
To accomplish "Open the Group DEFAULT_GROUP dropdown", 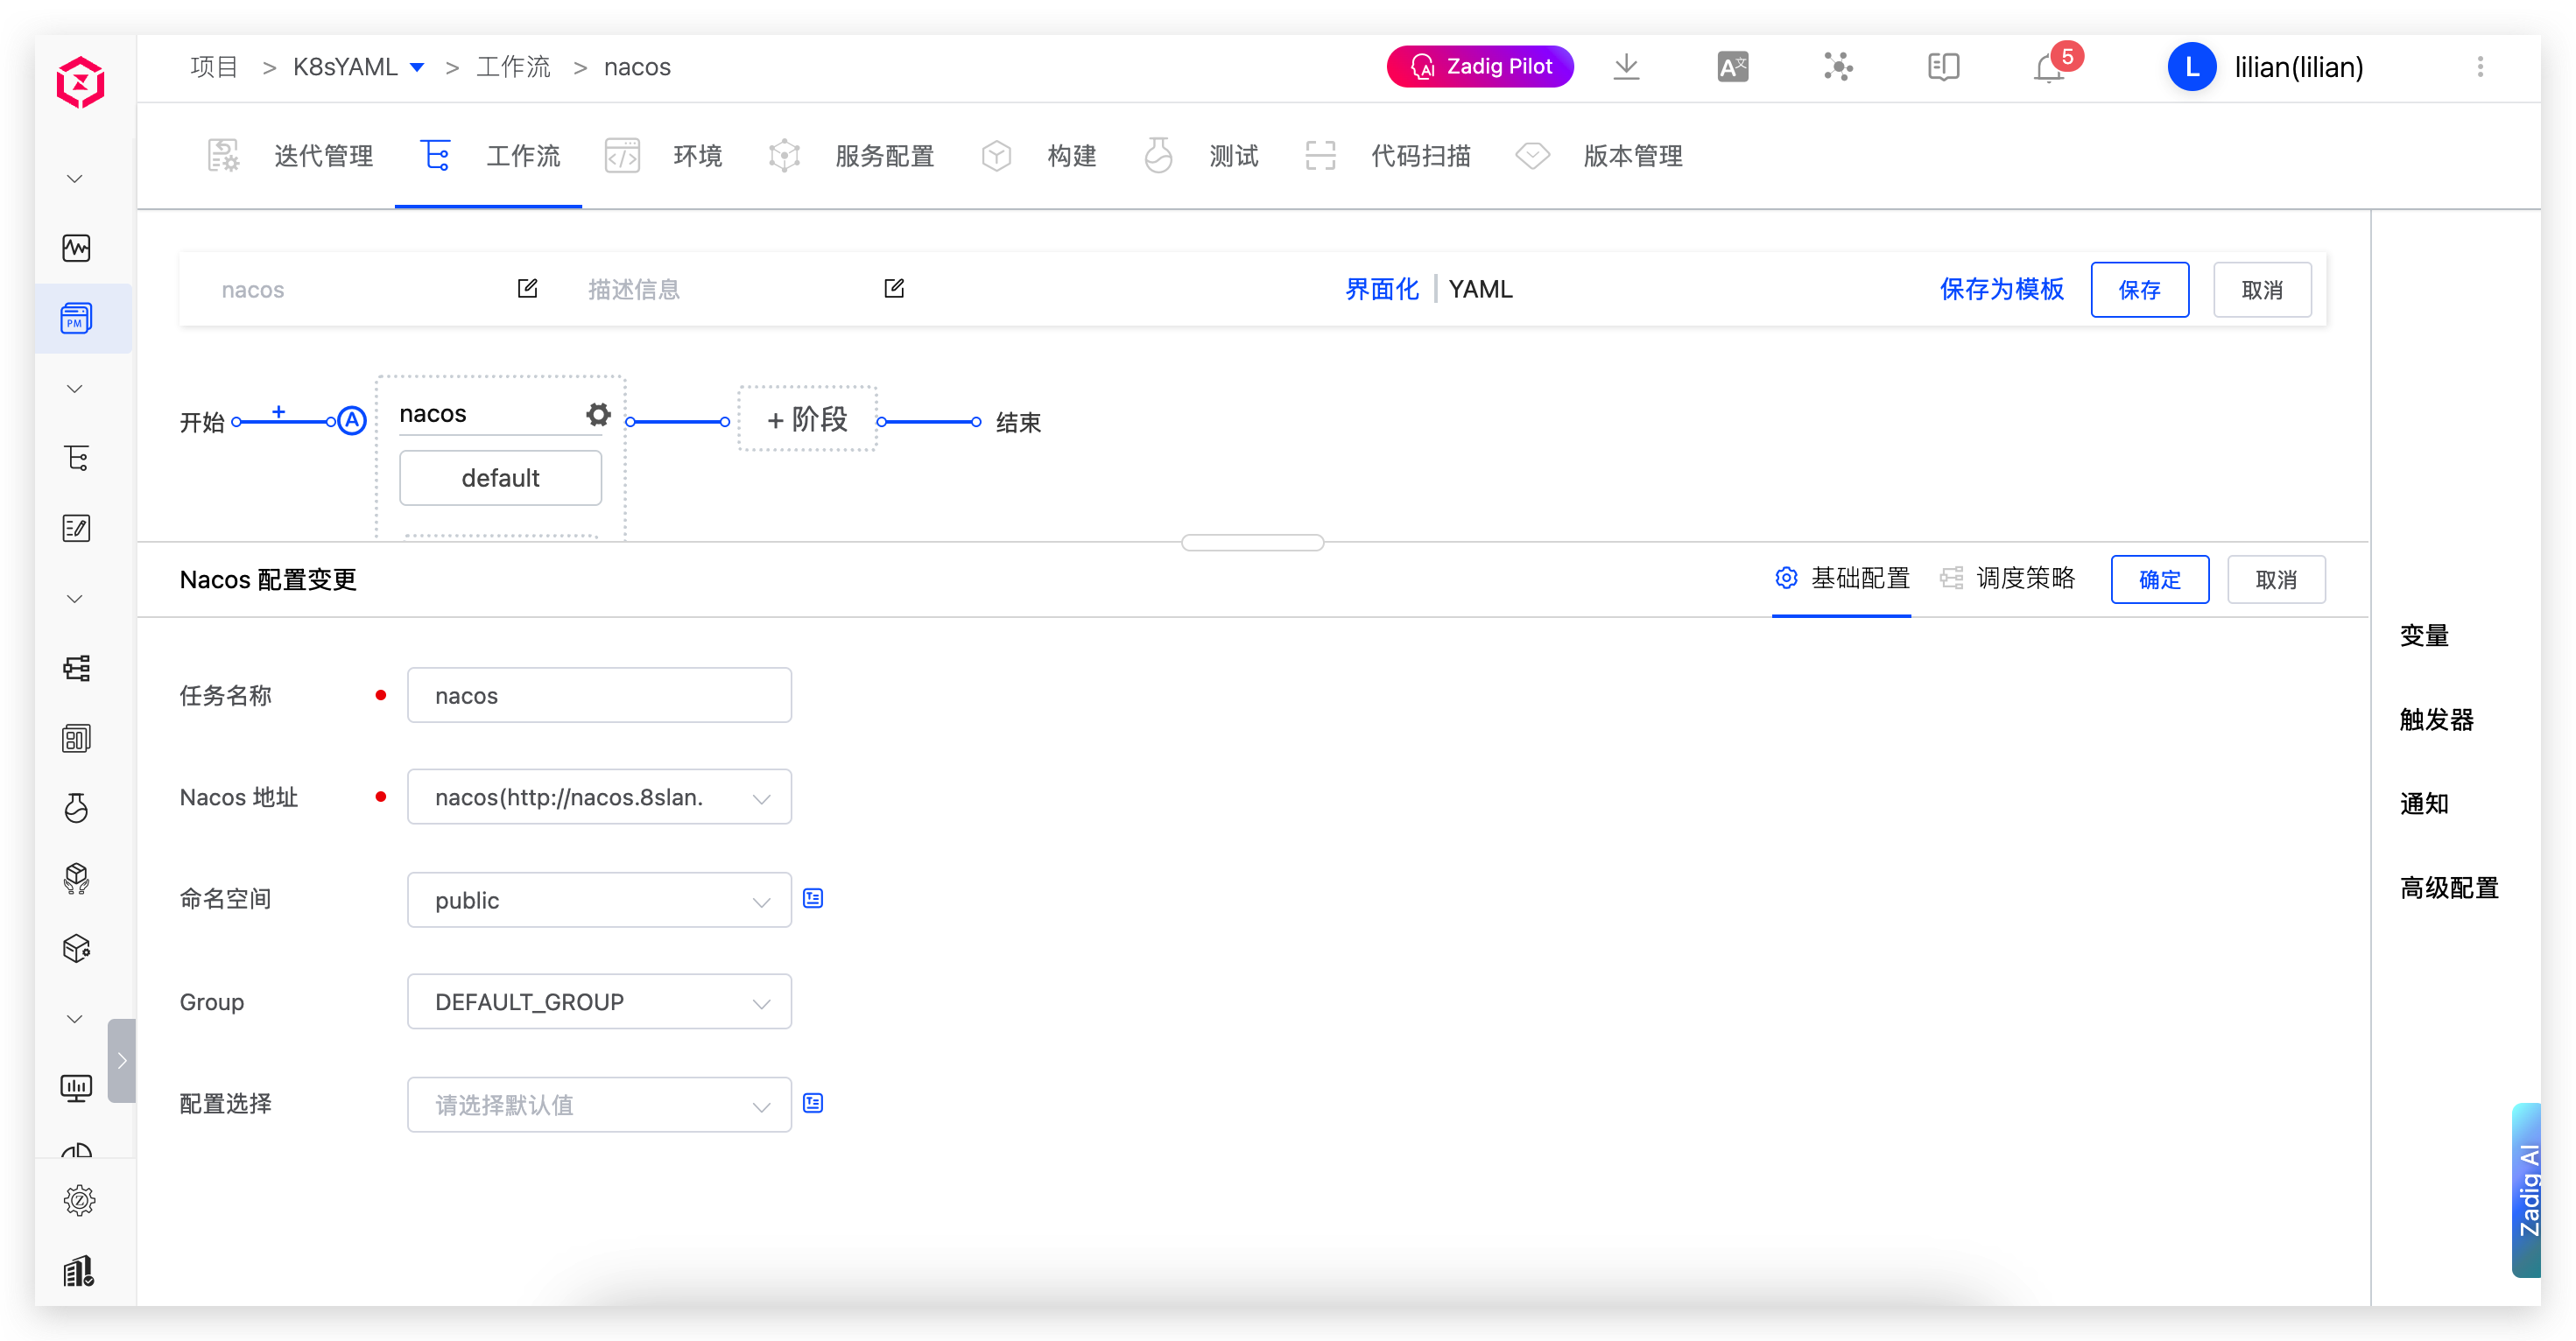I will [599, 1002].
